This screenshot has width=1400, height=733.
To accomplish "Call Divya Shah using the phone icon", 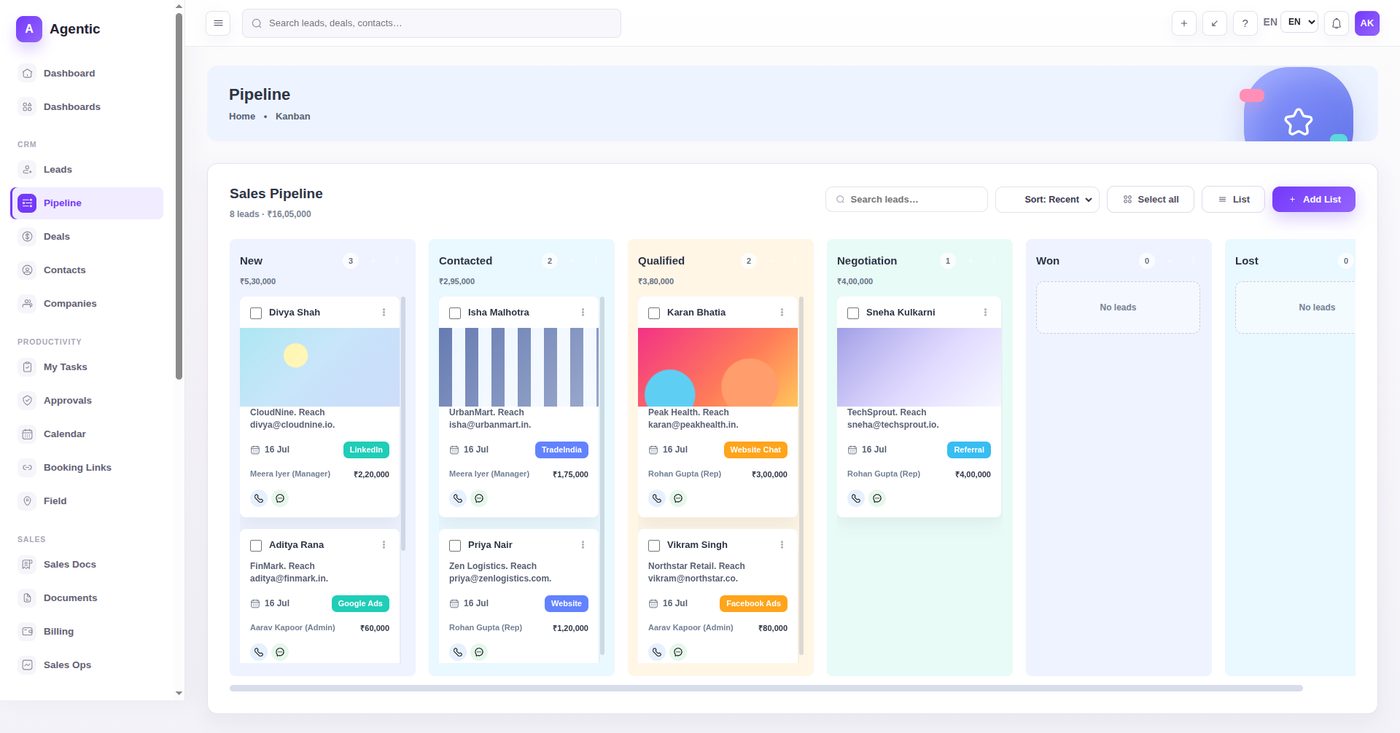I will [258, 498].
